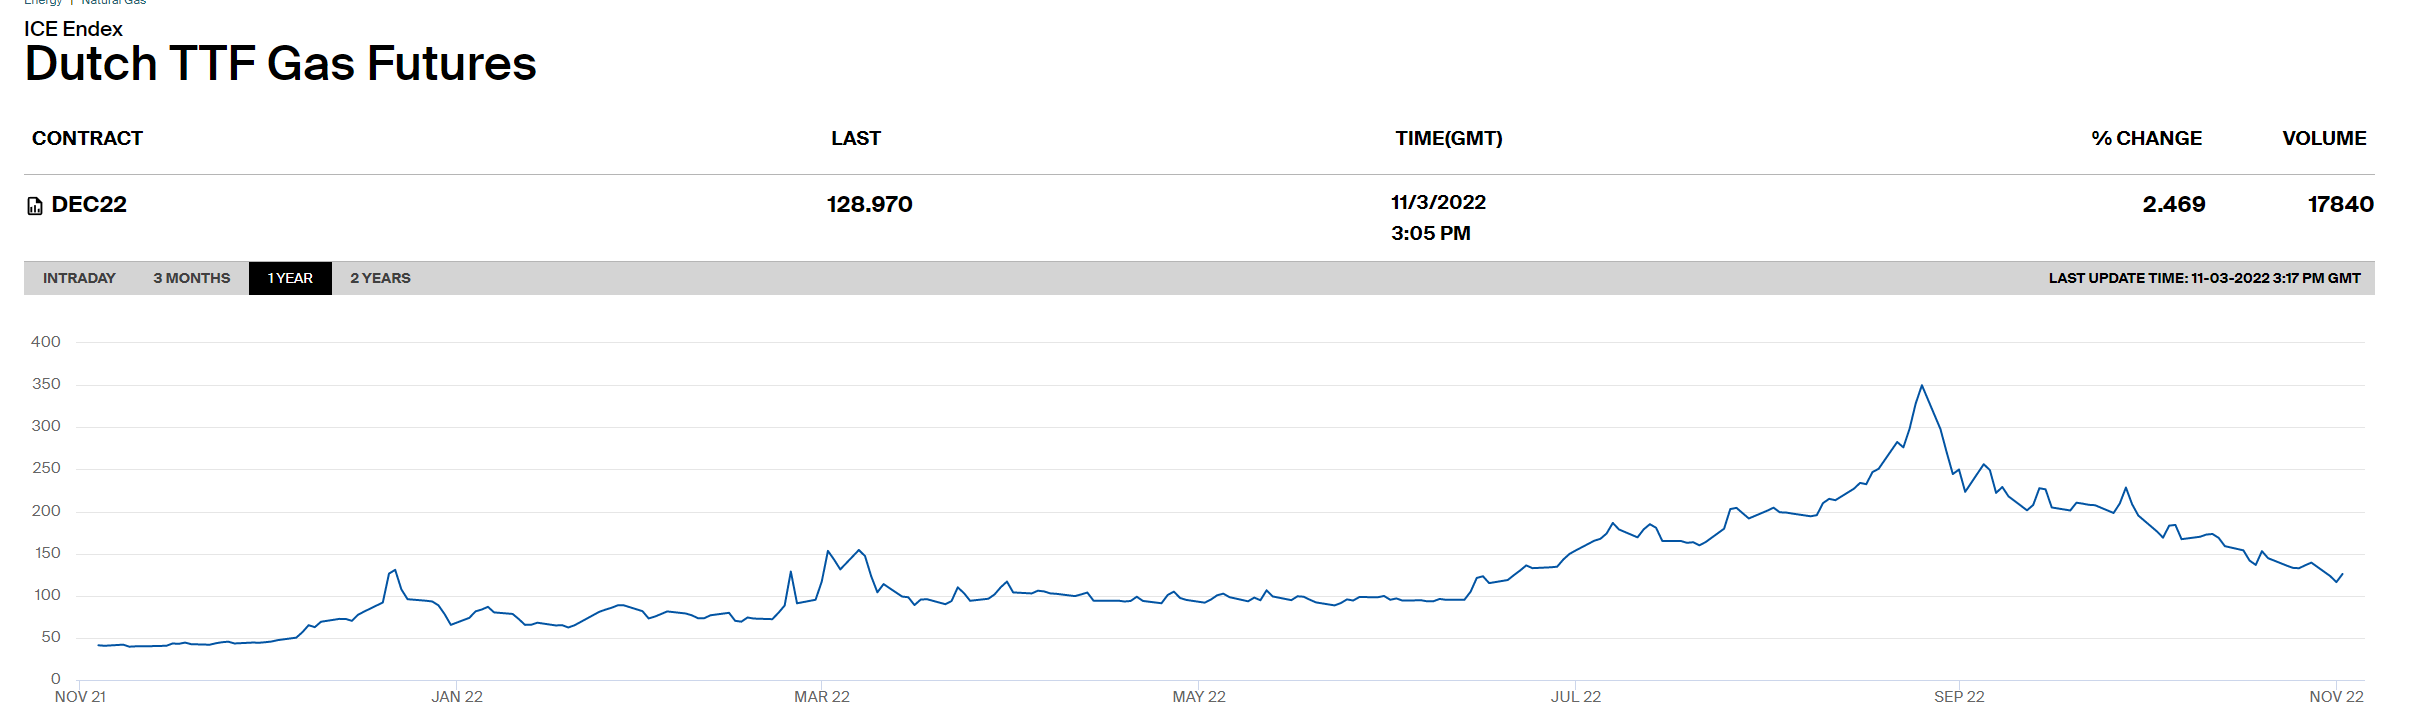
Task: Click the 250 y-axis label
Action: 46,468
